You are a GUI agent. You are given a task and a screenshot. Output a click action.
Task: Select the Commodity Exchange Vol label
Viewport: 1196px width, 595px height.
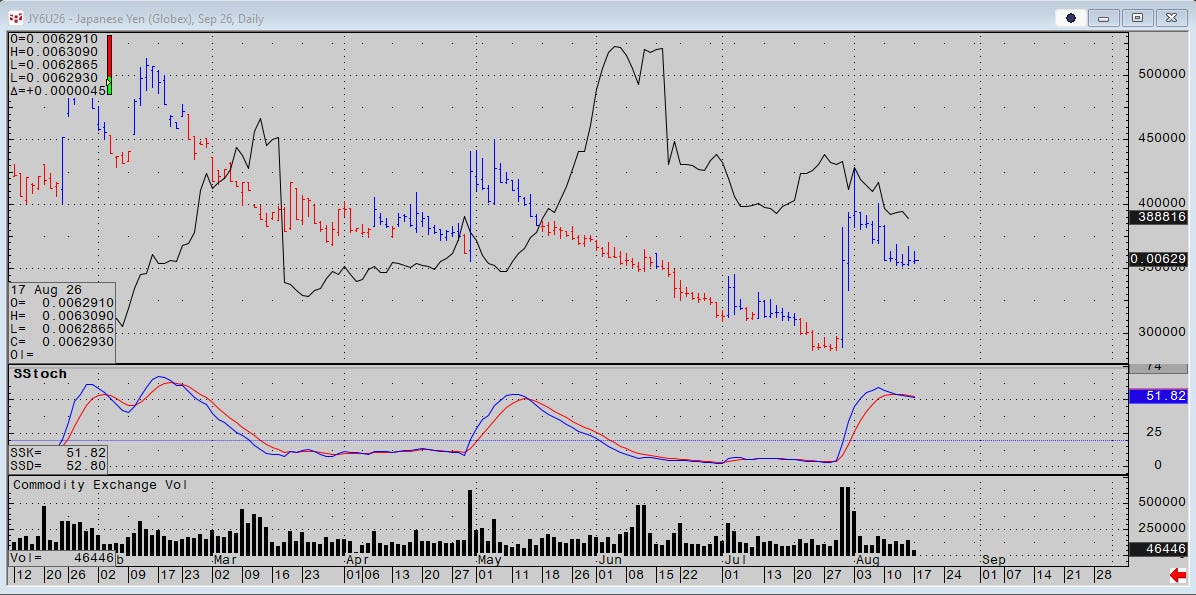[x=100, y=484]
